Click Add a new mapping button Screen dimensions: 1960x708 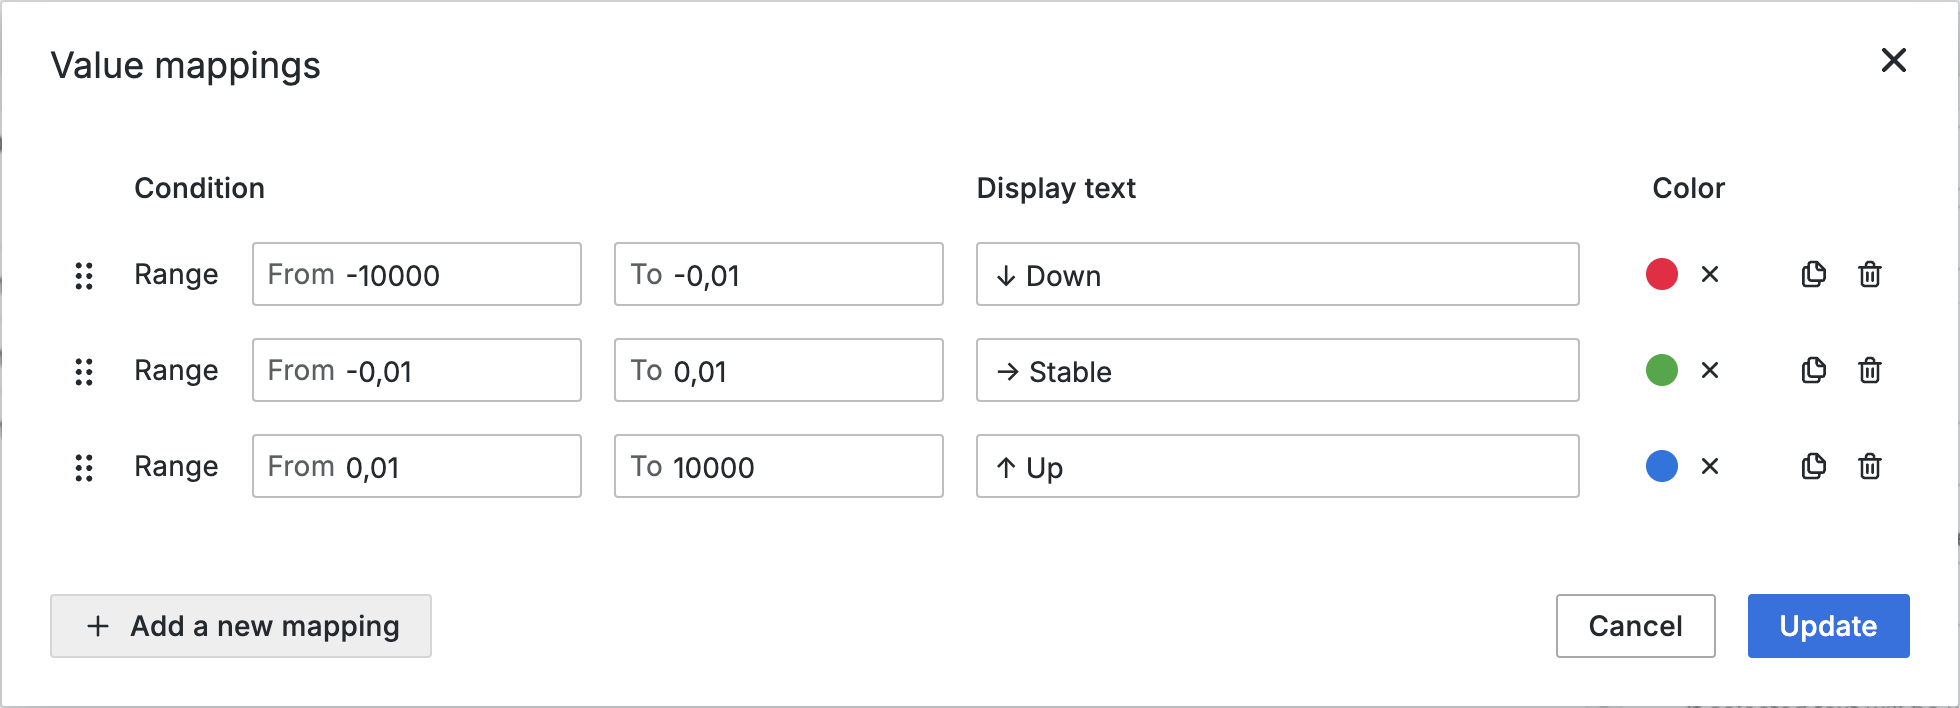(x=241, y=626)
